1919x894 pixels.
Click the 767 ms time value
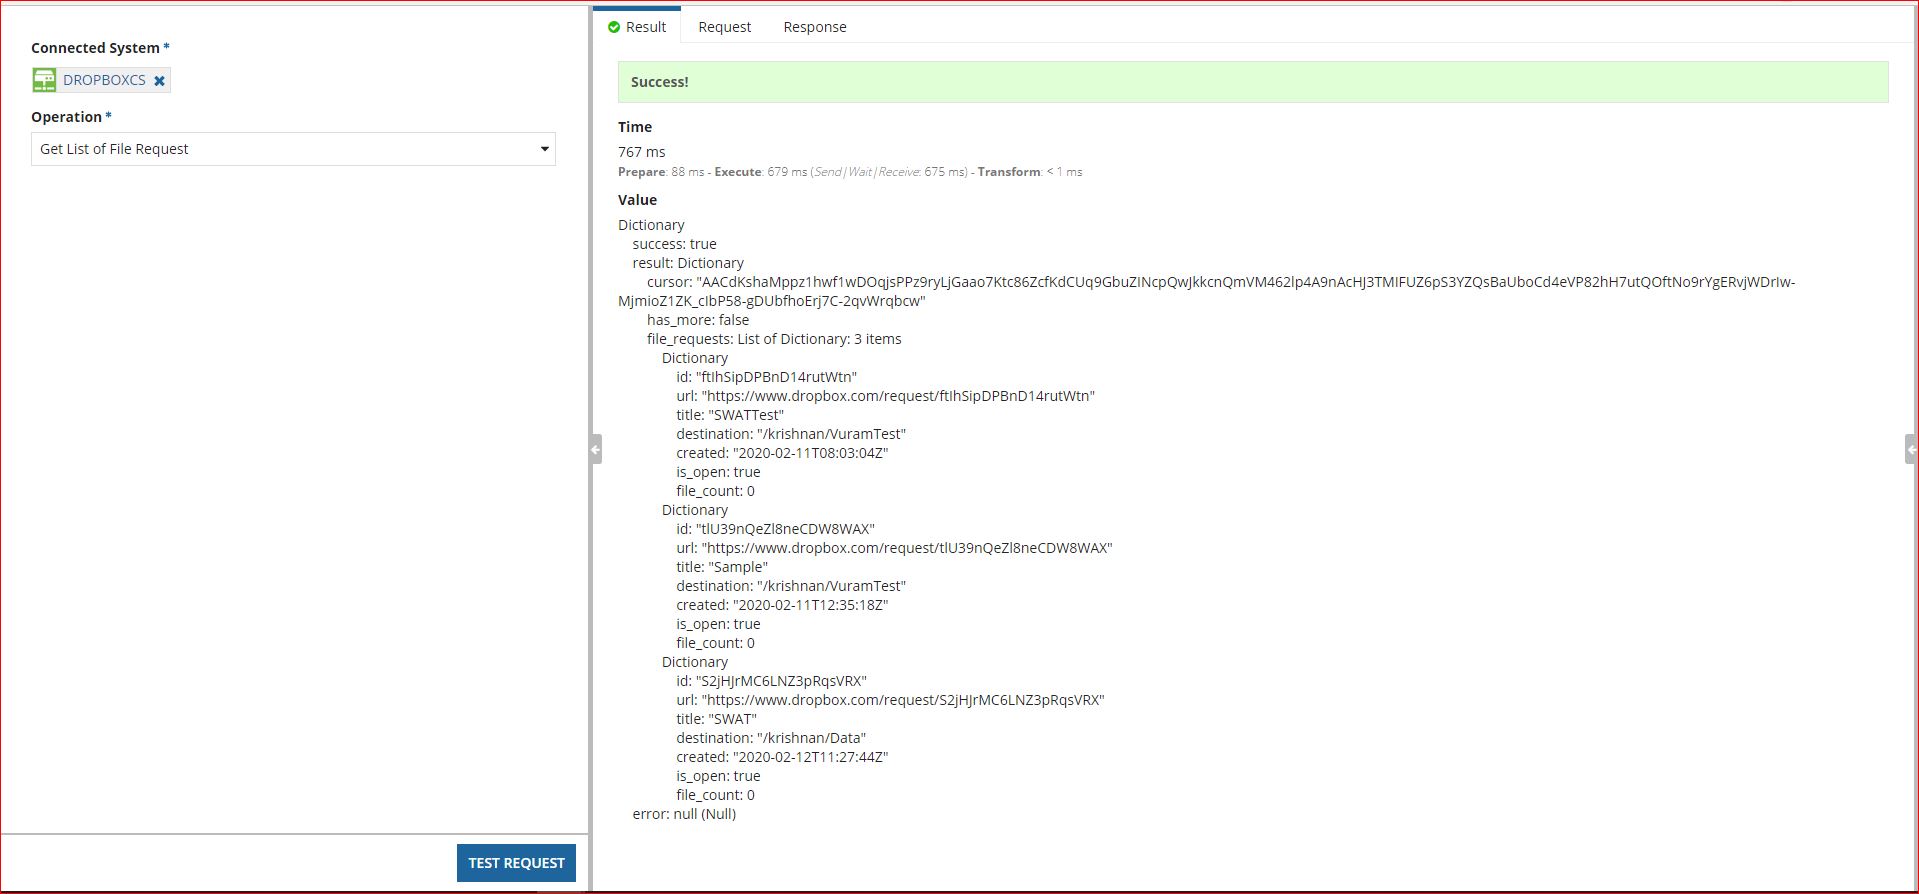click(x=641, y=152)
